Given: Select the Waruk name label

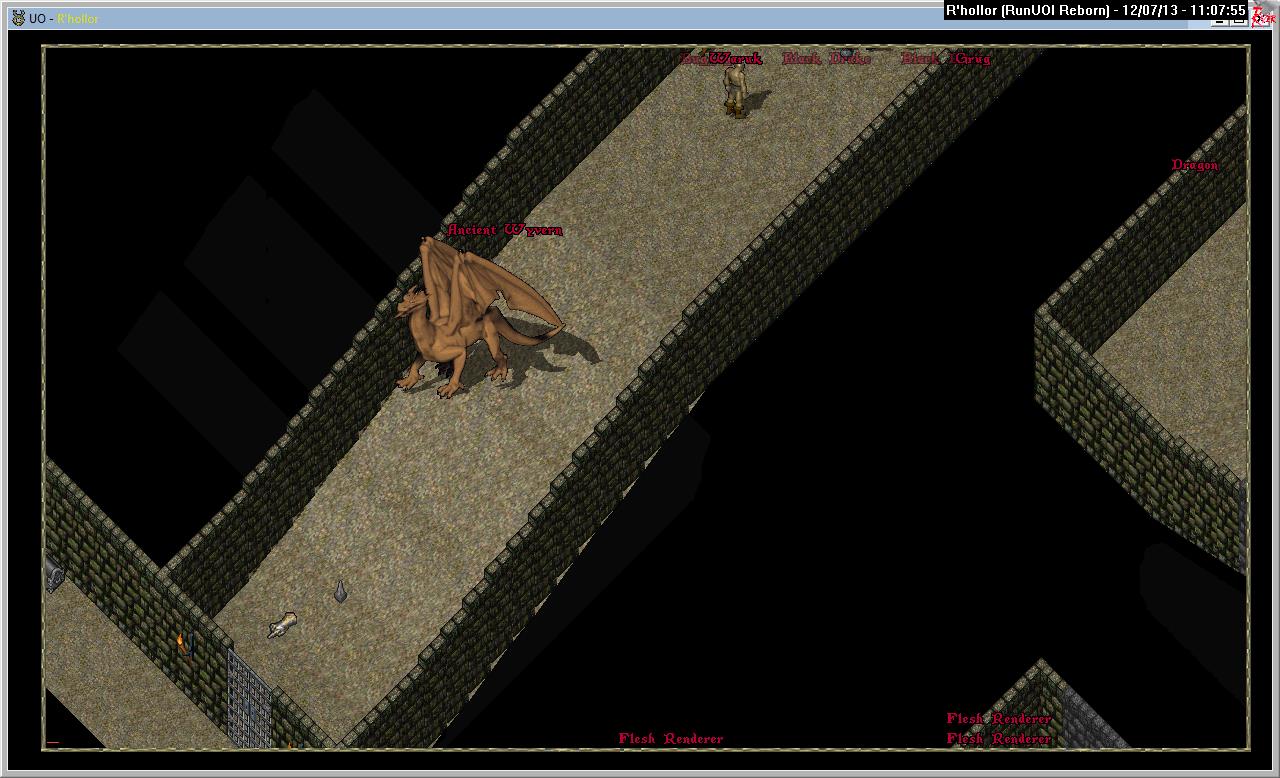Looking at the screenshot, I should (735, 58).
